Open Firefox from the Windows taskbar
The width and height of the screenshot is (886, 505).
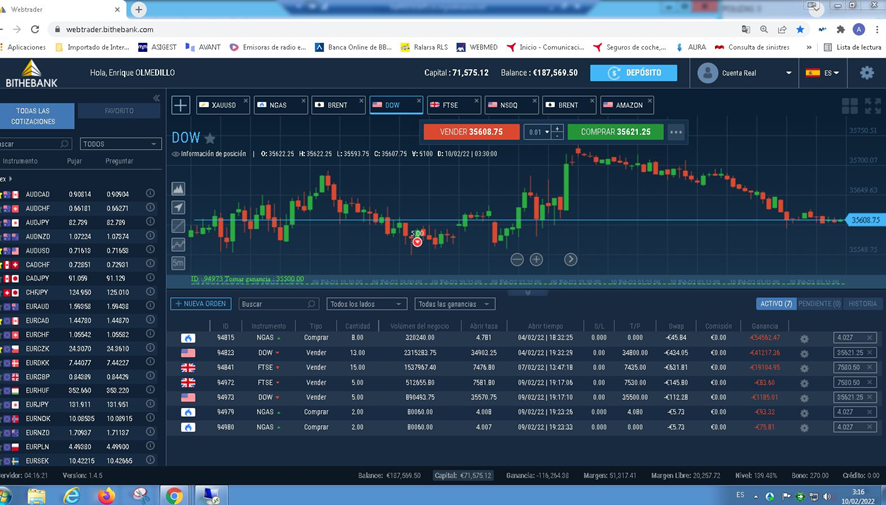(x=106, y=495)
